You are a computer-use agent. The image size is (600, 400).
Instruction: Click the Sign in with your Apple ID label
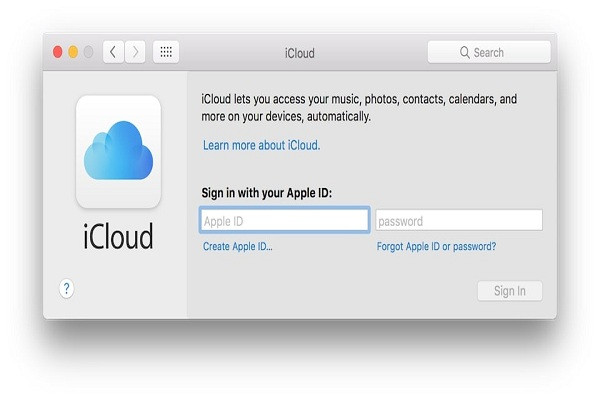pyautogui.click(x=267, y=193)
